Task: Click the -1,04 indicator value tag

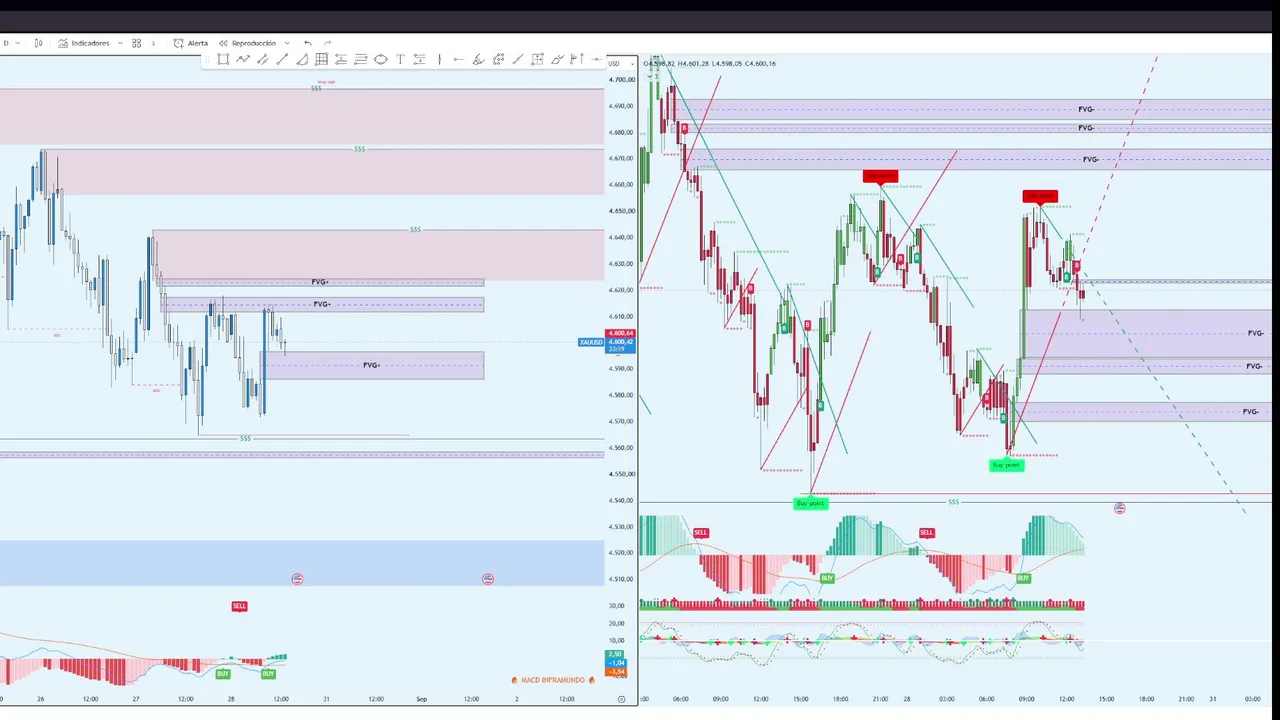Action: [x=616, y=662]
